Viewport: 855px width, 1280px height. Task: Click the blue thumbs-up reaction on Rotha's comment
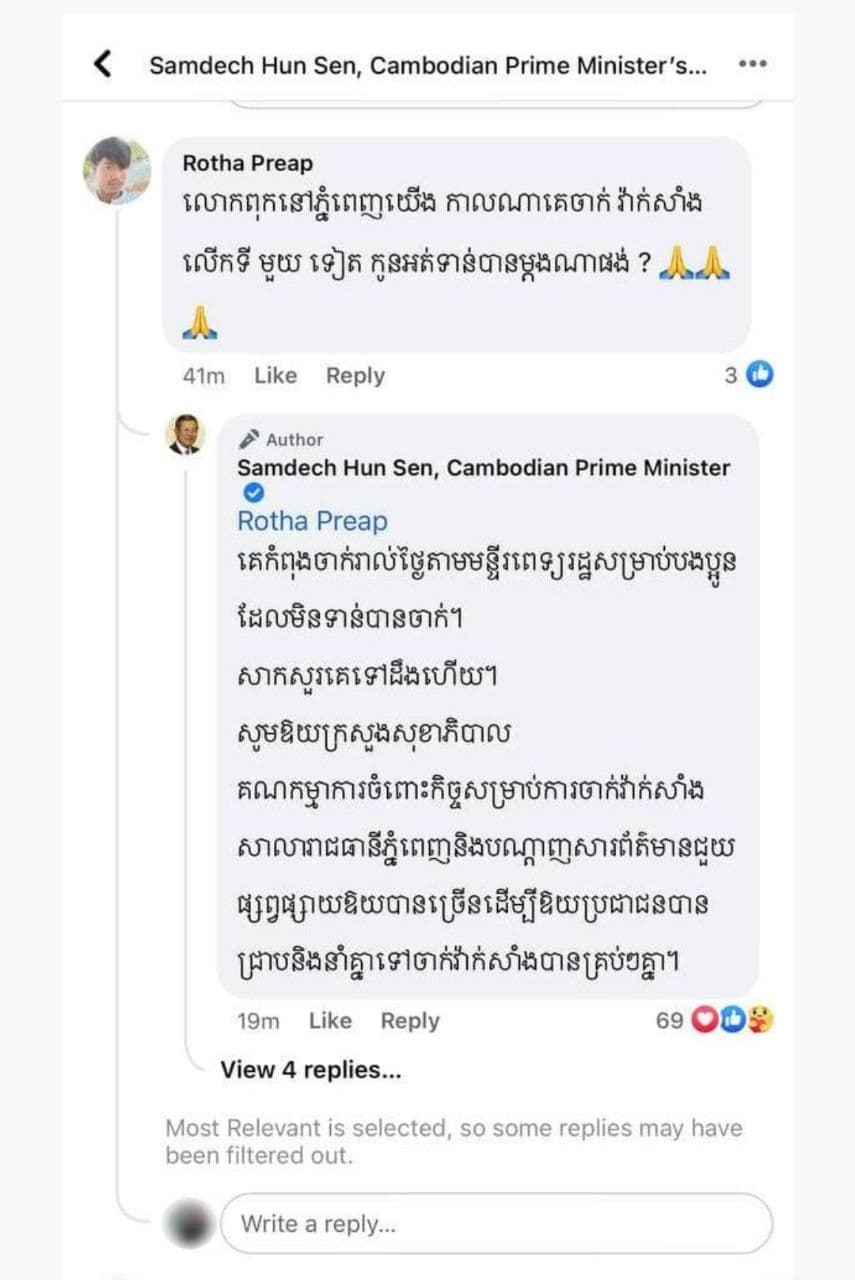[762, 375]
